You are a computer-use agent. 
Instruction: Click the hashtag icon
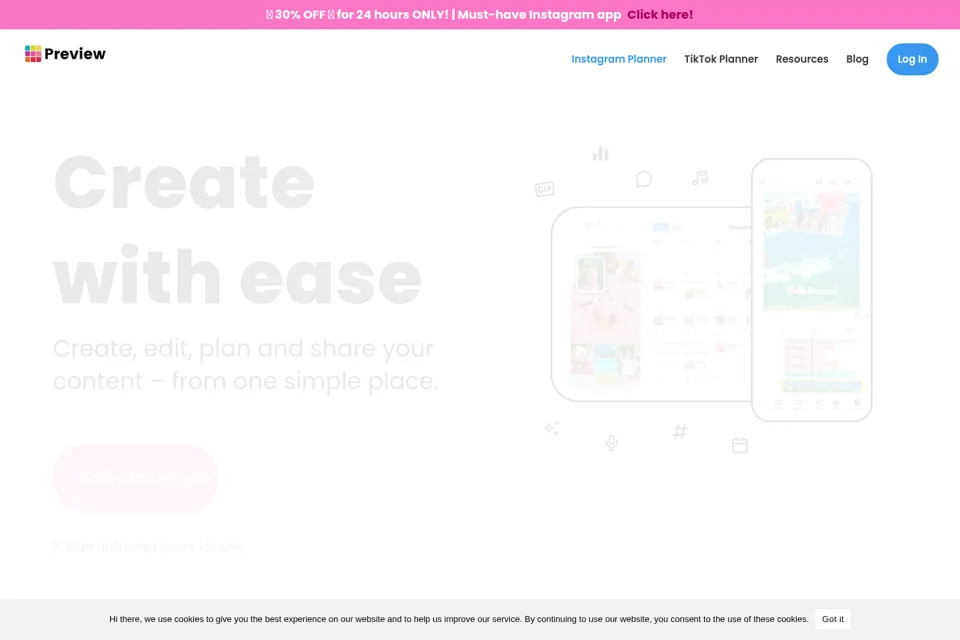point(680,432)
